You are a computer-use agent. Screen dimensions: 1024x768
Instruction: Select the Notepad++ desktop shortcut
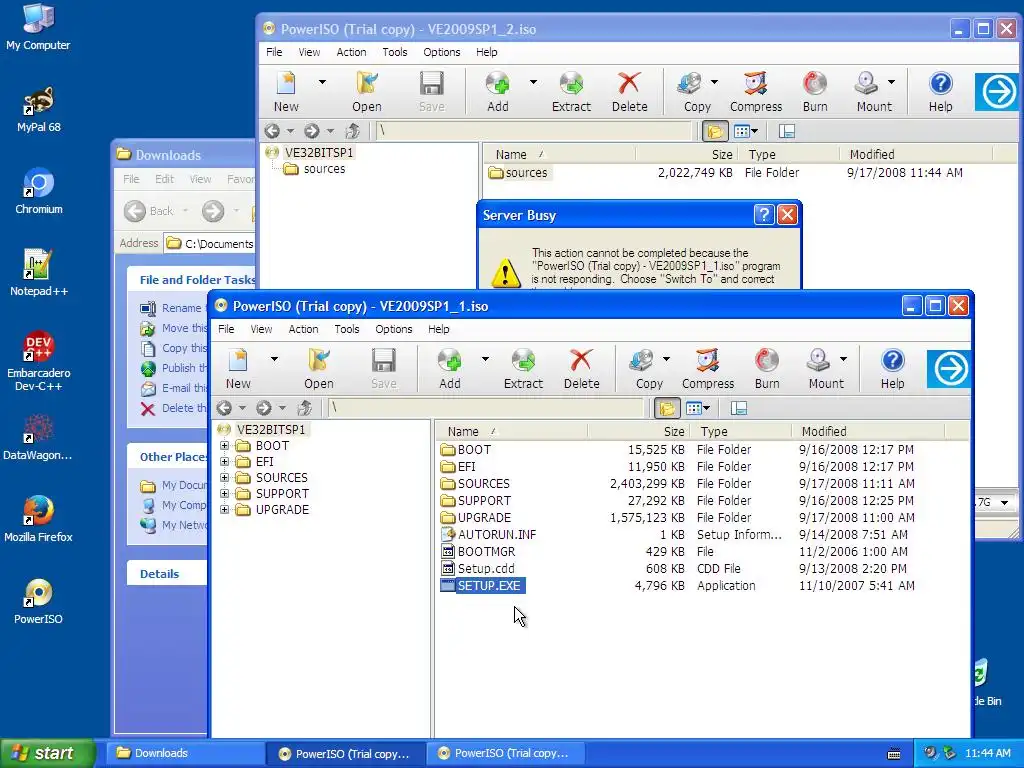[x=38, y=274]
